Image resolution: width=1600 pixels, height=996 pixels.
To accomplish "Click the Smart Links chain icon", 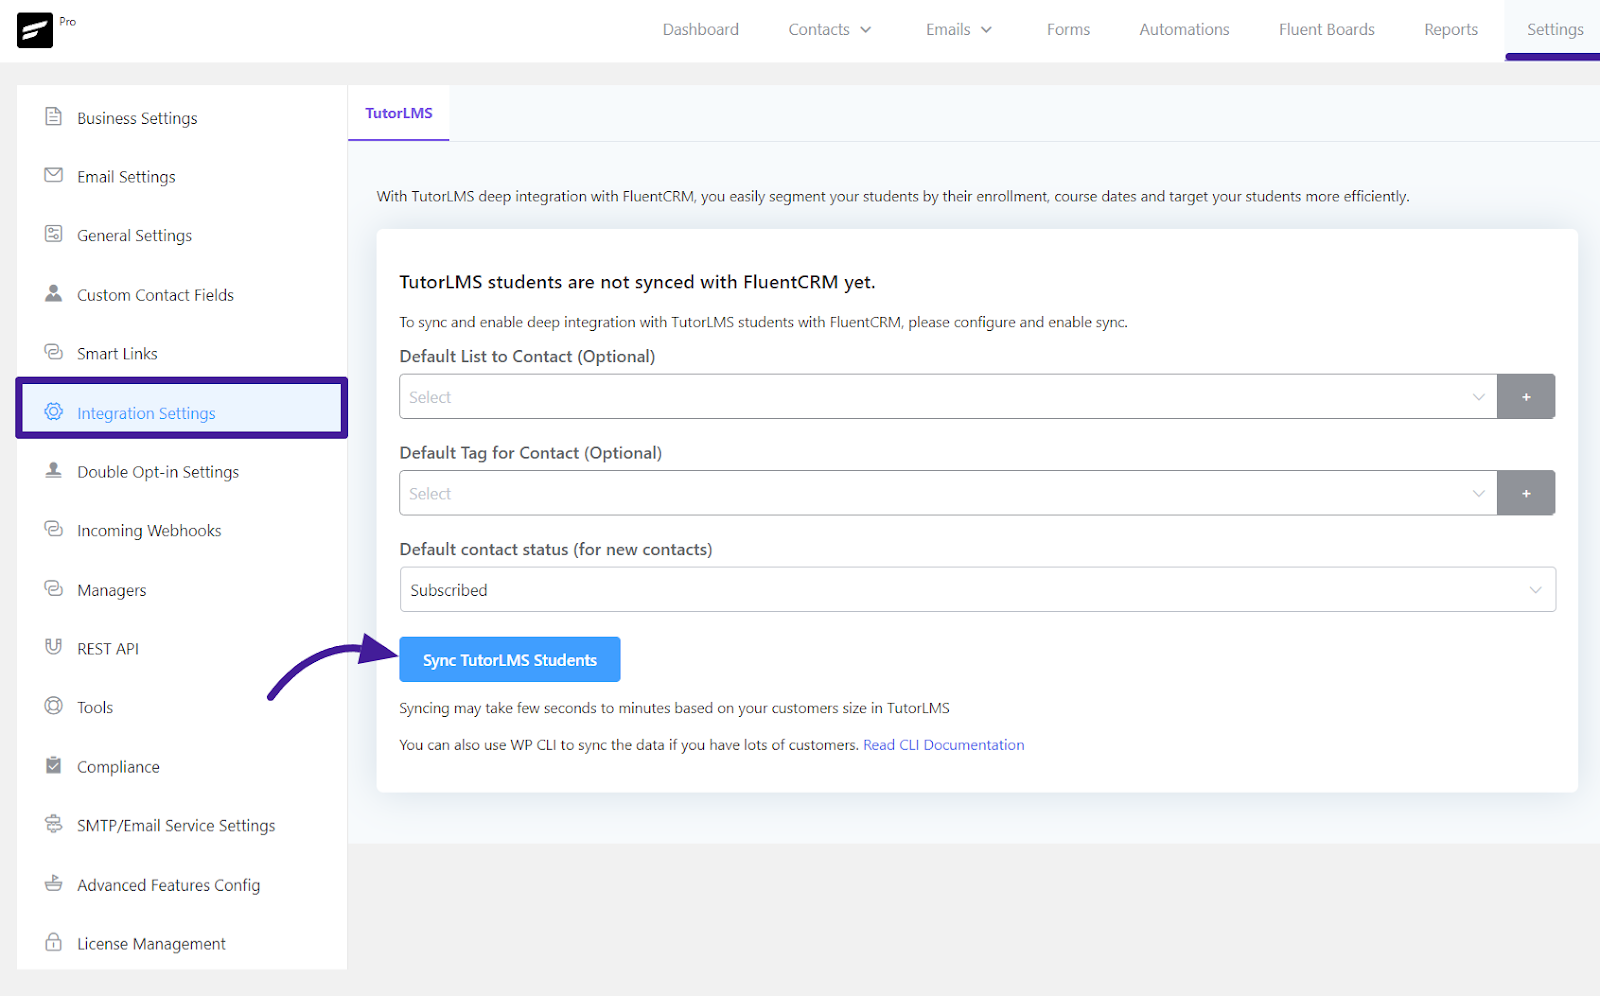I will (x=54, y=352).
